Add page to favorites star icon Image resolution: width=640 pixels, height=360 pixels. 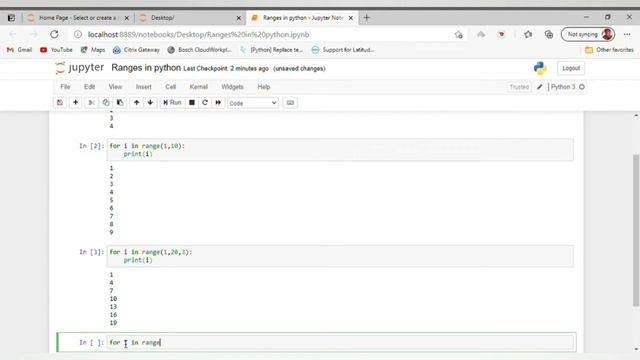pos(458,35)
